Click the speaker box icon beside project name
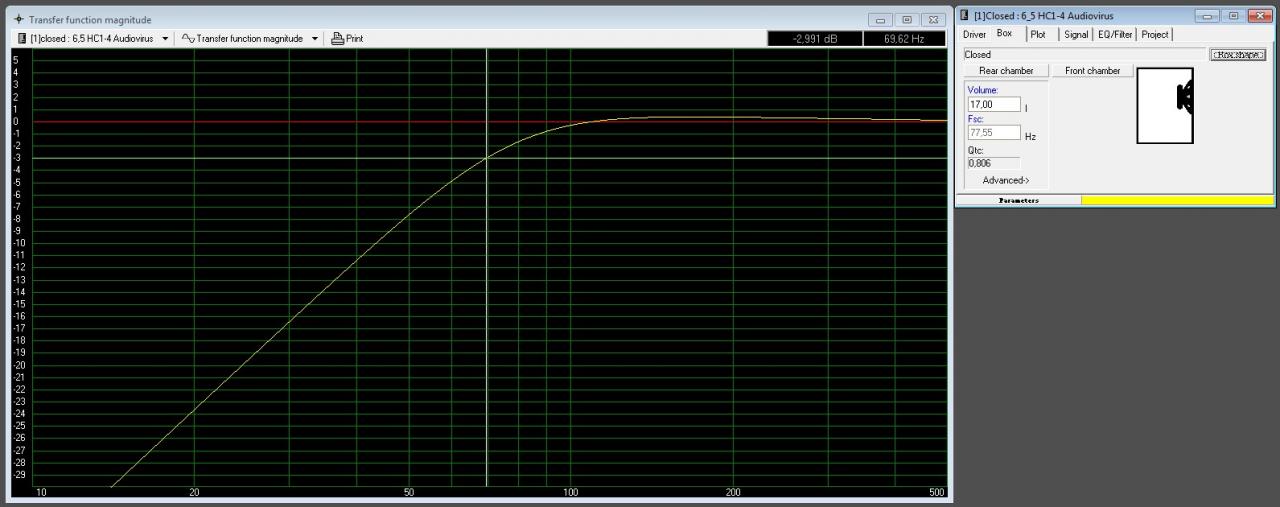The width and height of the screenshot is (1280, 507). tap(23, 39)
